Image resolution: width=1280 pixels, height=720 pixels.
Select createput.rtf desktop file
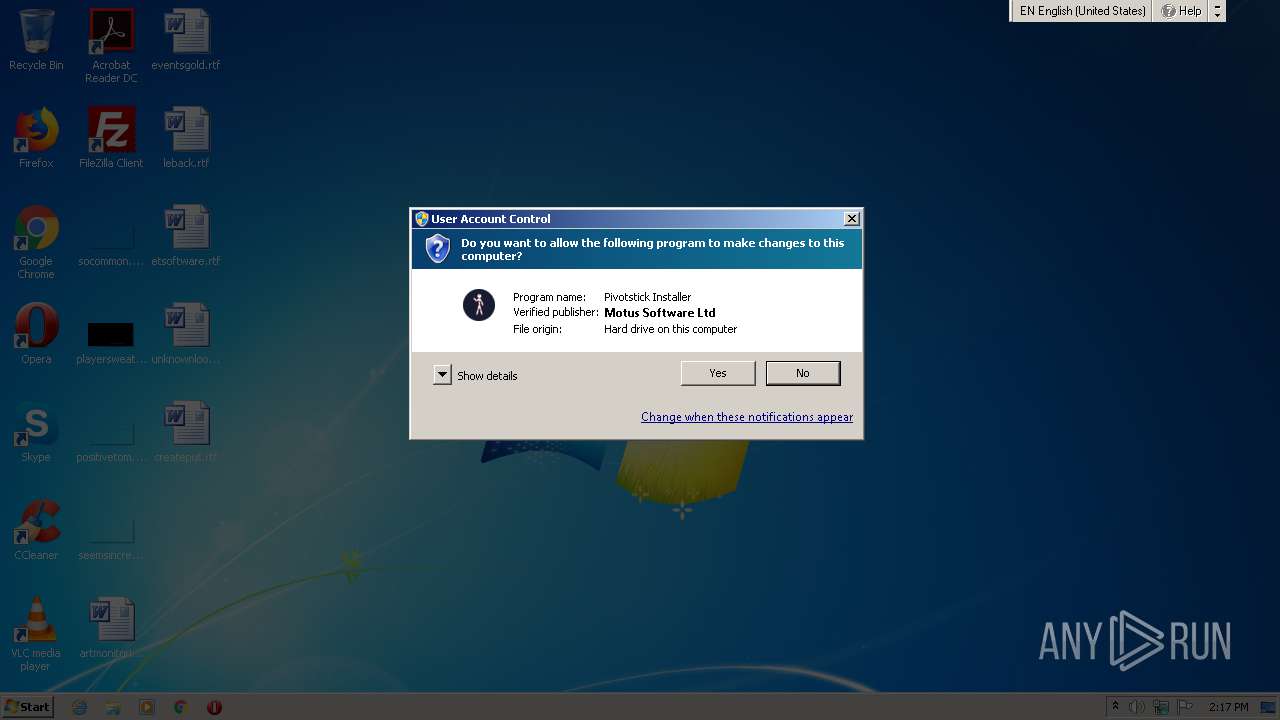pyautogui.click(x=186, y=432)
